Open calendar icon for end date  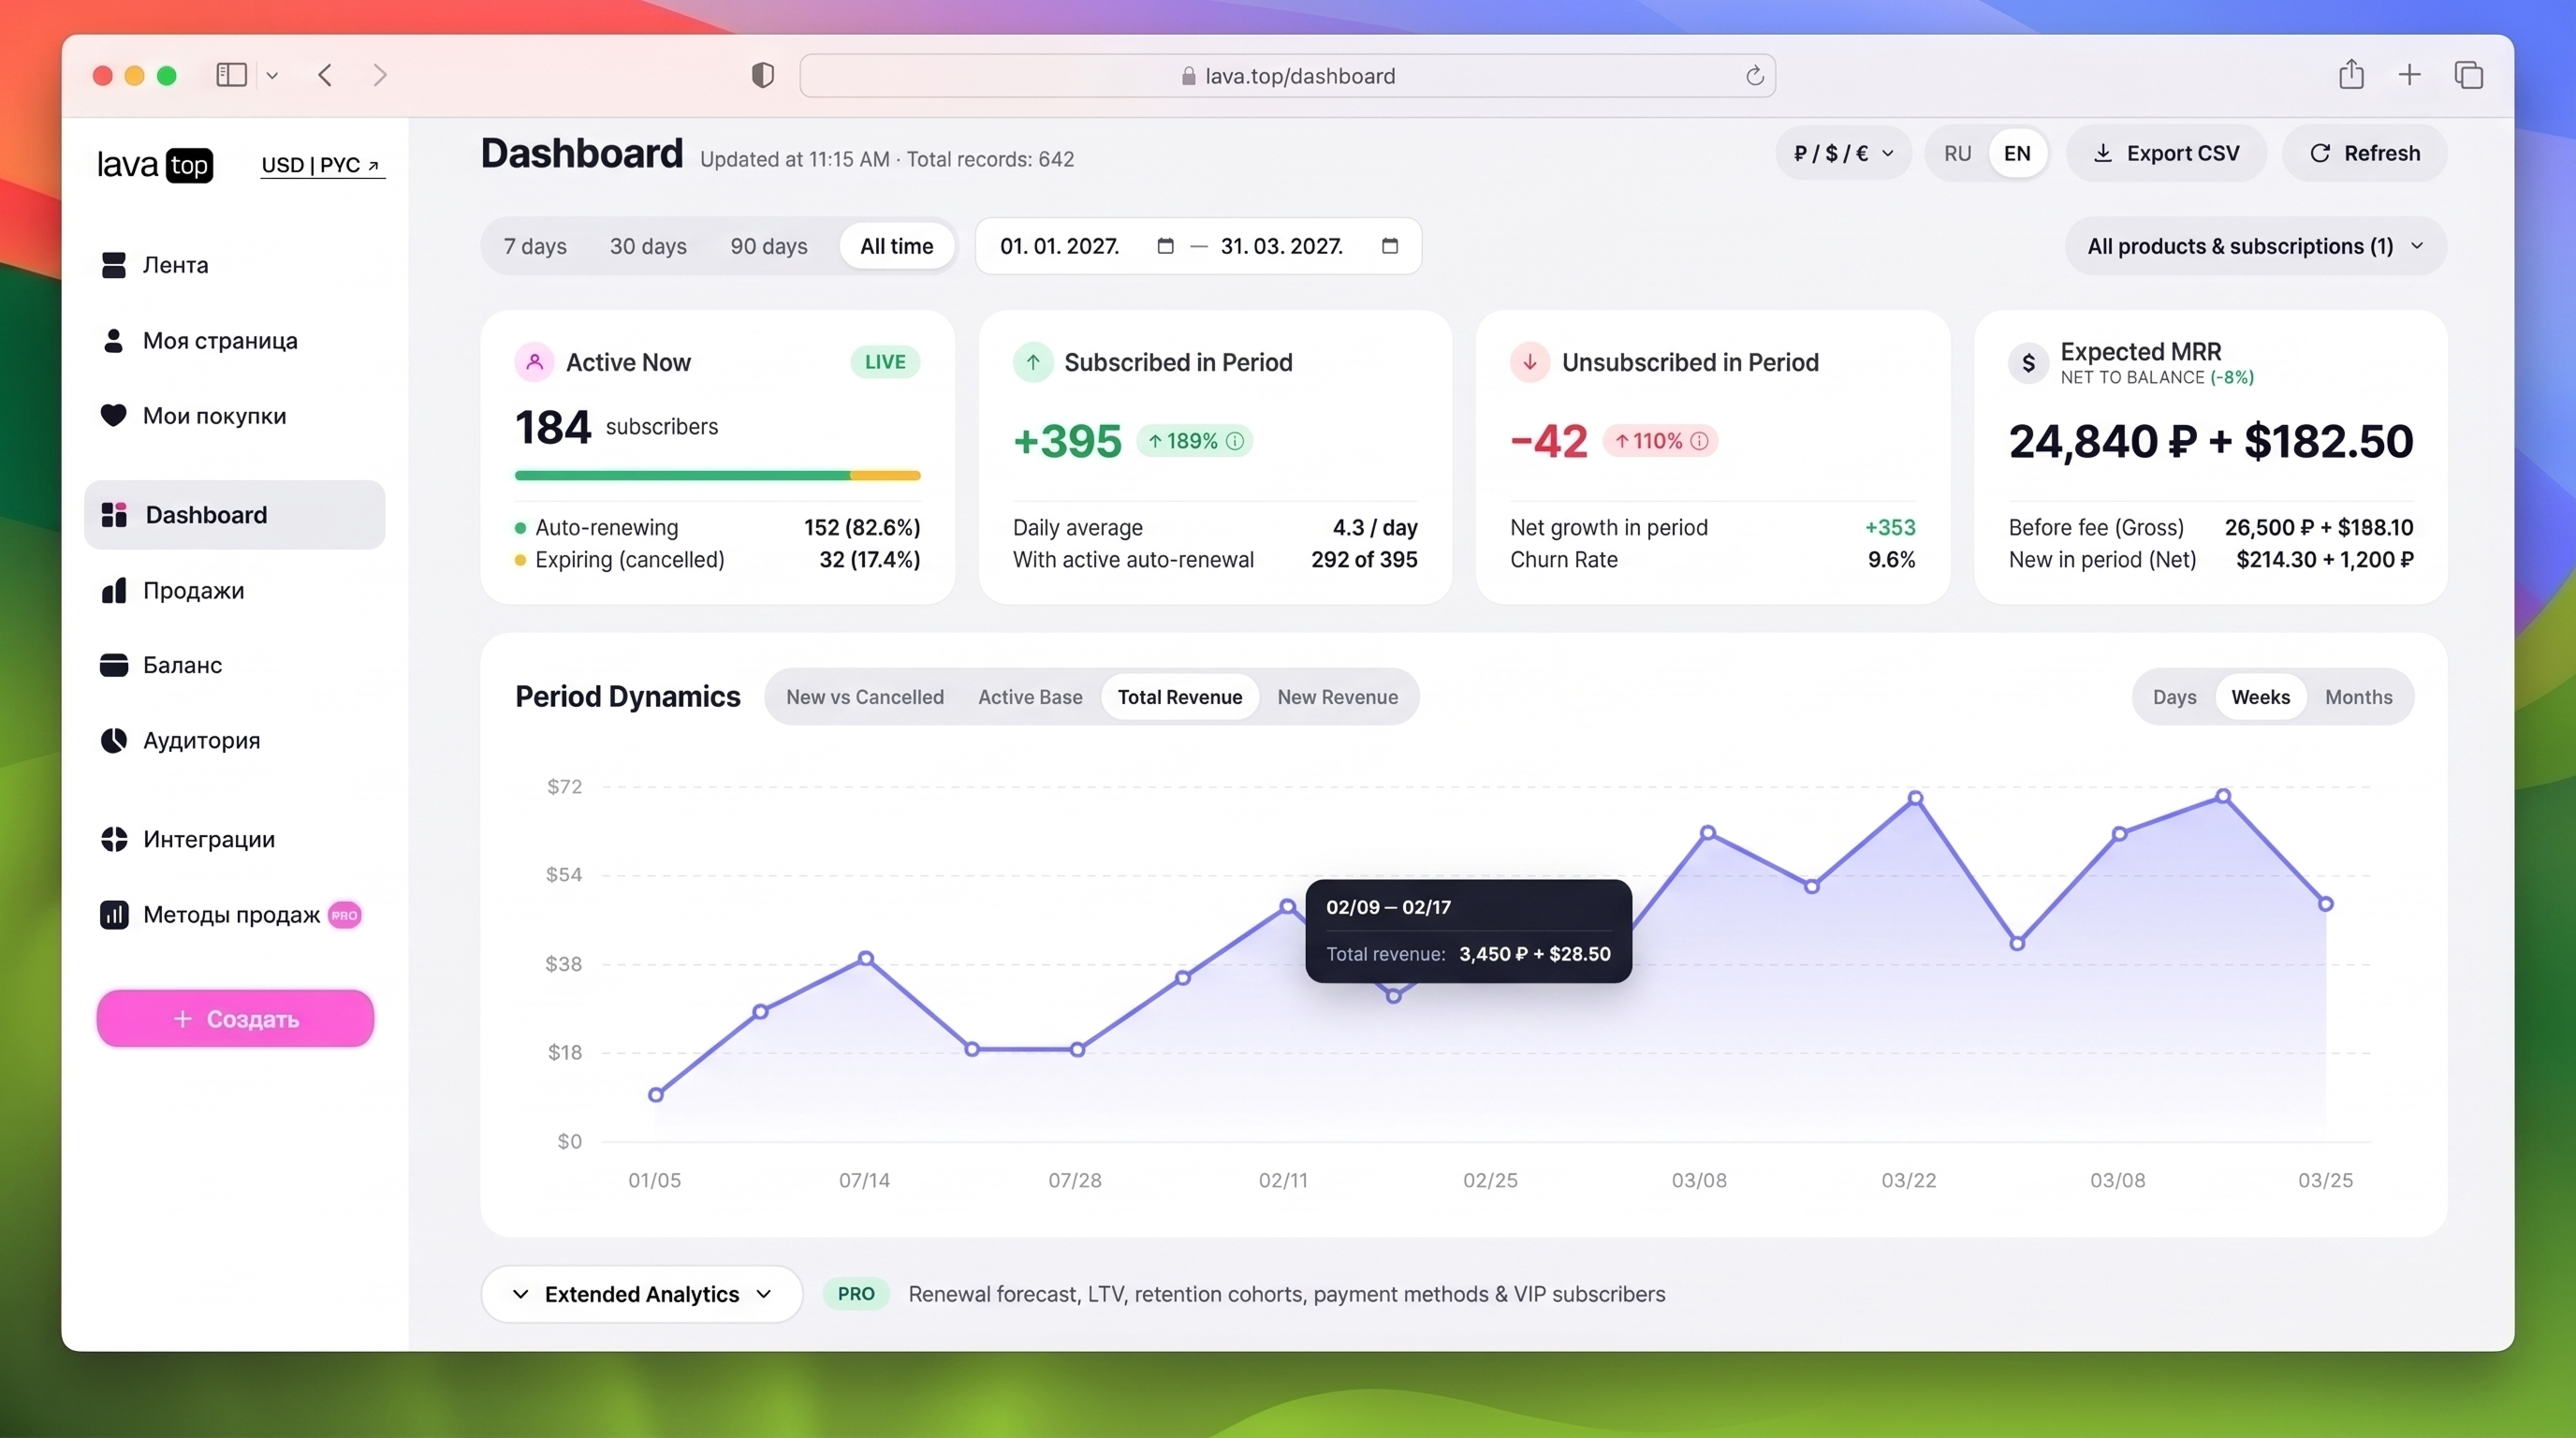coord(1390,246)
